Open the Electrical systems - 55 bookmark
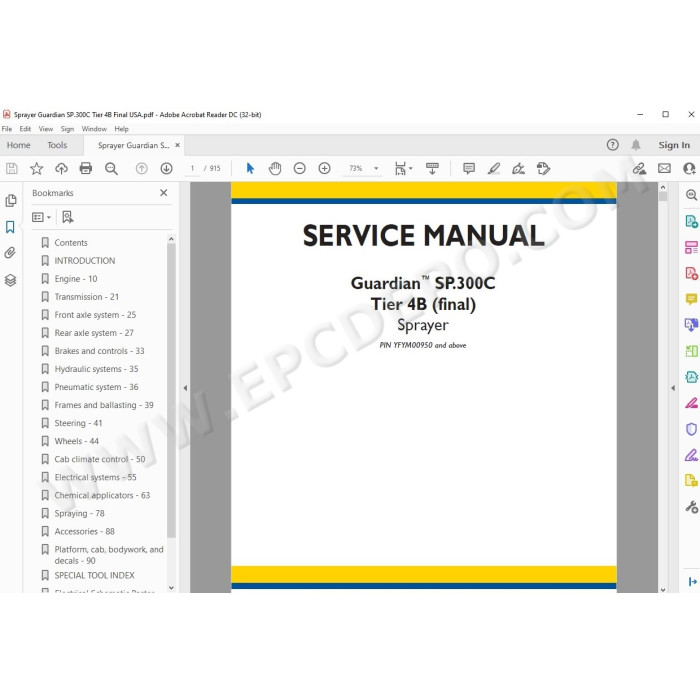Viewport: 700px width, 700px height. coord(96,477)
